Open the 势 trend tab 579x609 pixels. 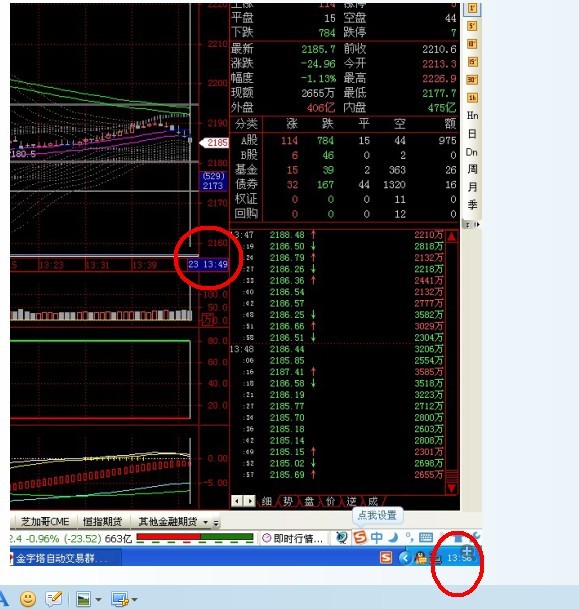coord(288,501)
